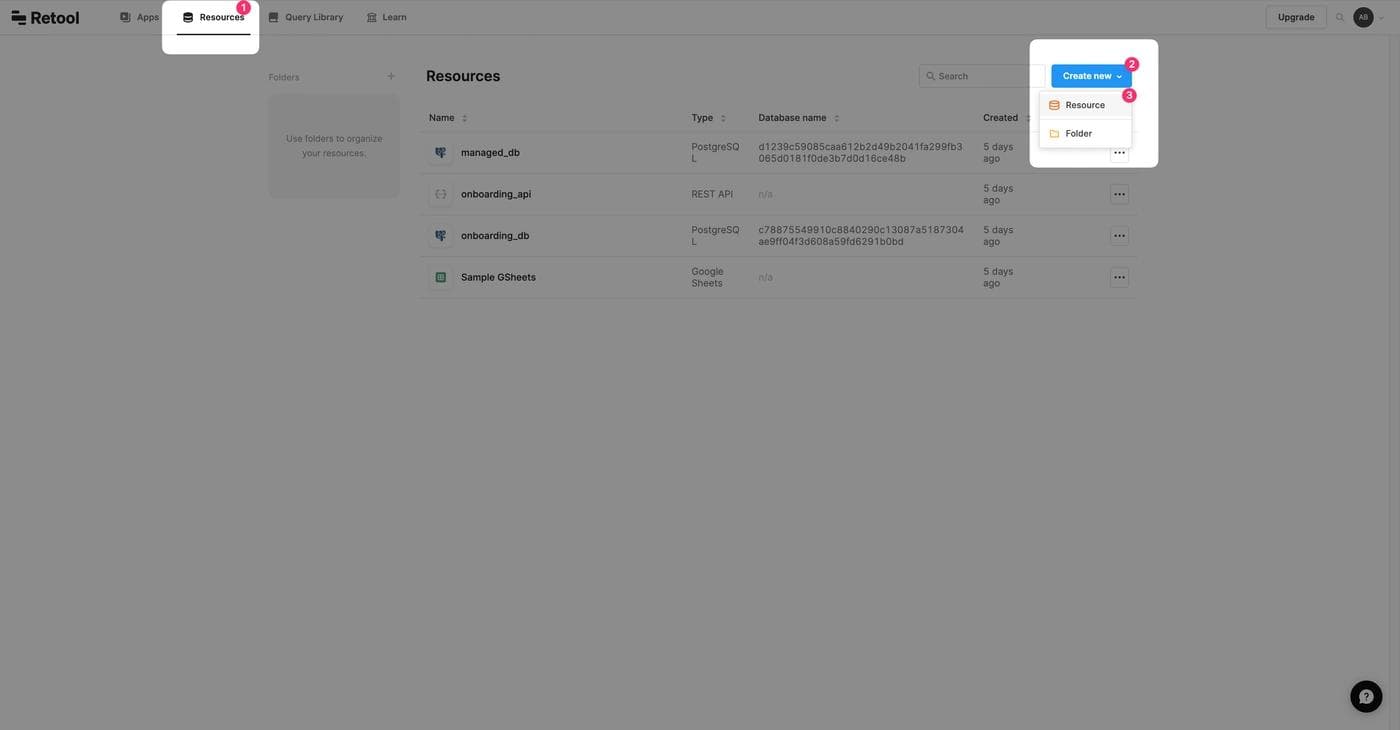This screenshot has width=1400, height=730.
Task: Add a new folder with plus icon
Action: tap(391, 77)
